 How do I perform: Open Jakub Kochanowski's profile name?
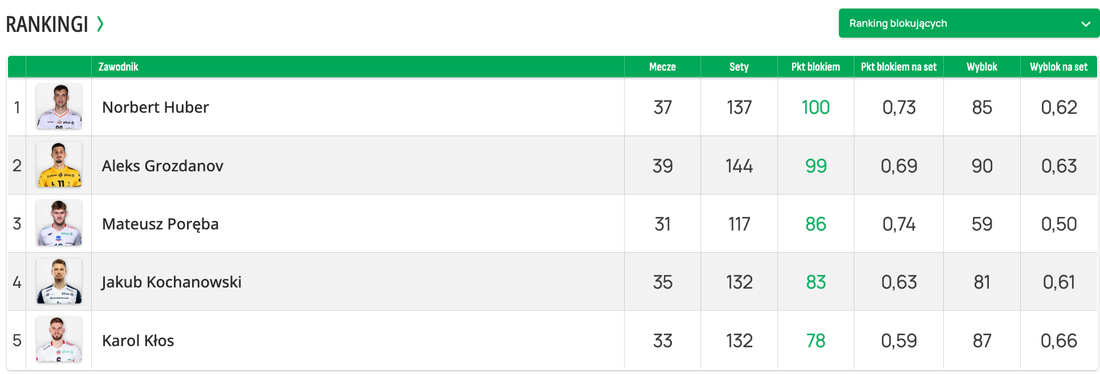point(171,282)
